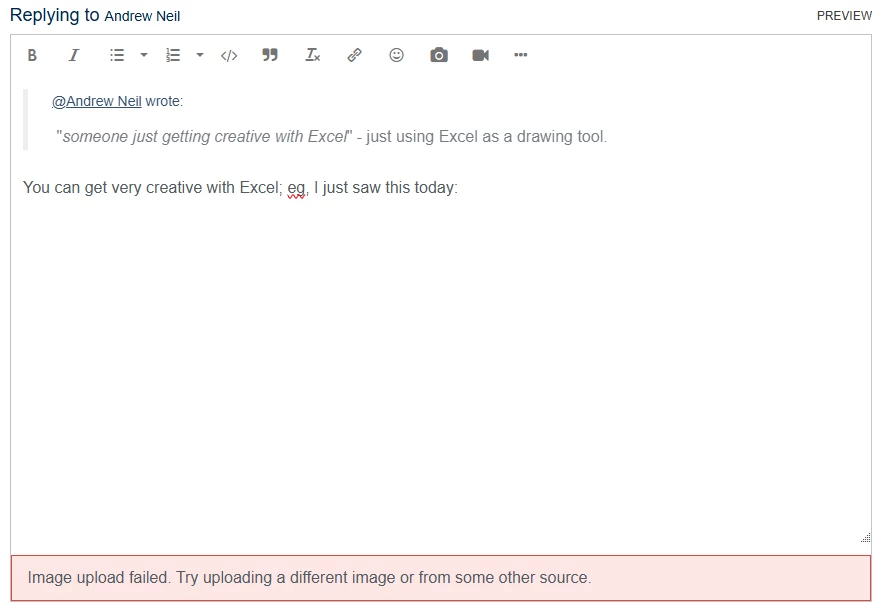Toggle bold formatting
This screenshot has width=890, height=614.
(x=32, y=55)
